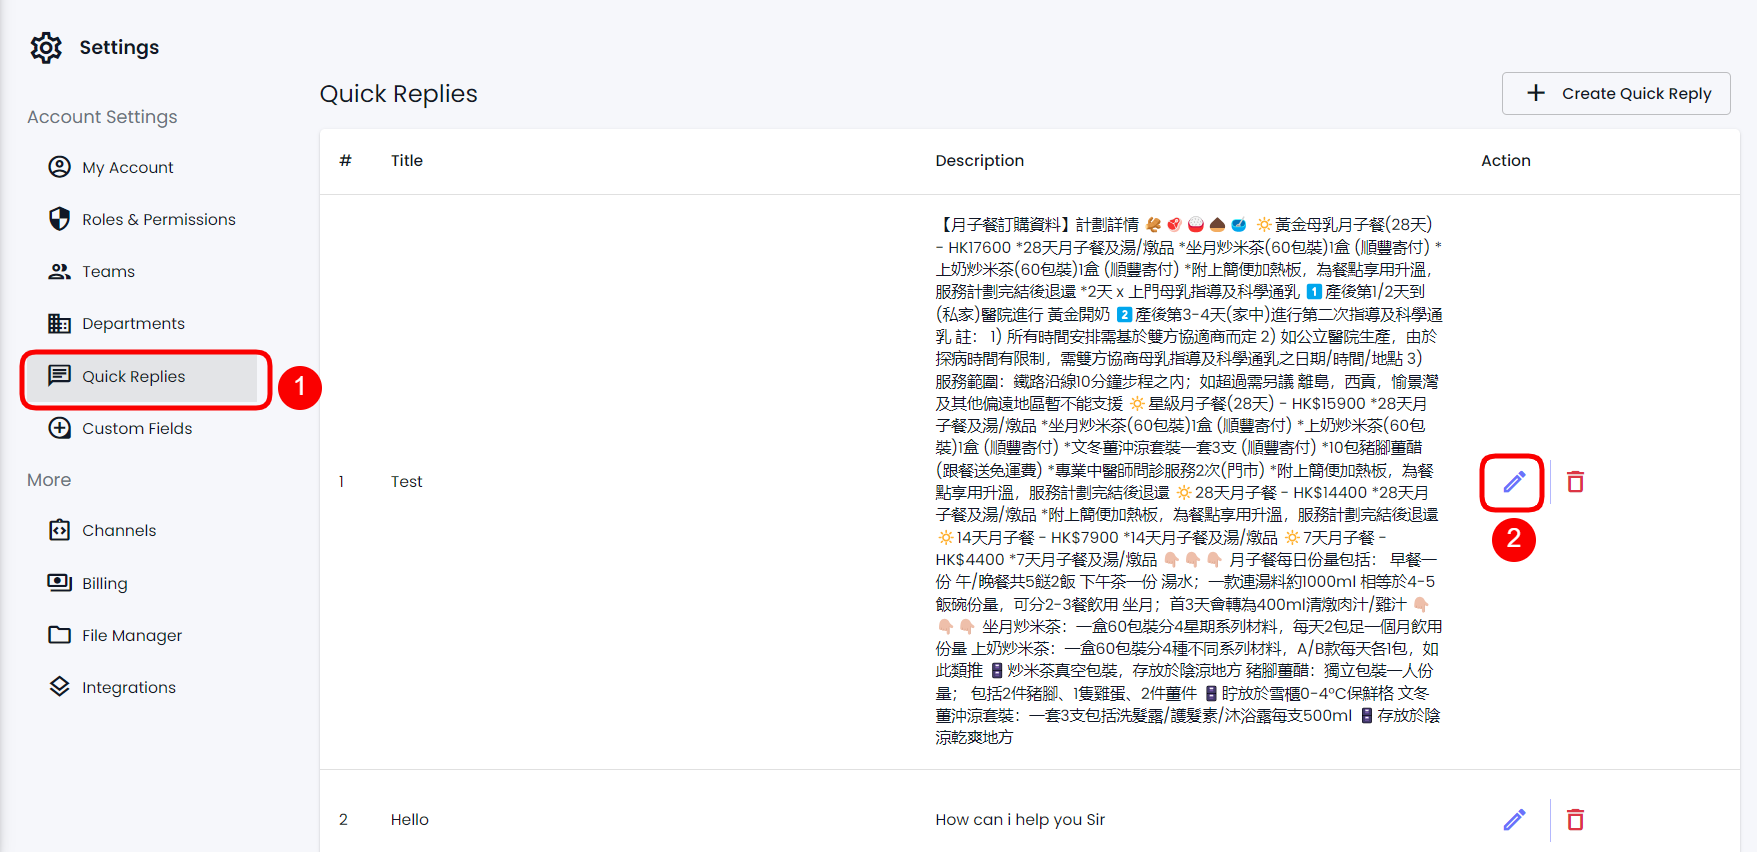
Task: Open Custom Fields settings
Action: pyautogui.click(x=136, y=428)
